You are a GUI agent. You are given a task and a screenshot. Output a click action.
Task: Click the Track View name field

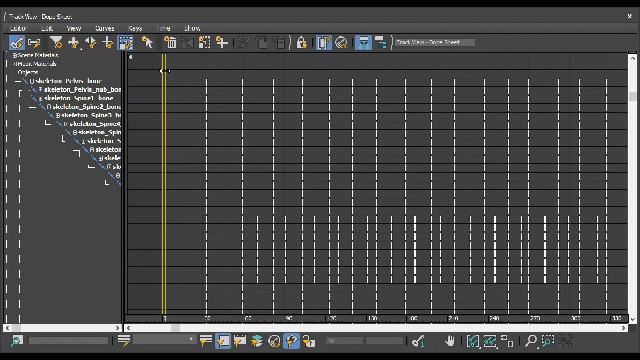tap(435, 42)
